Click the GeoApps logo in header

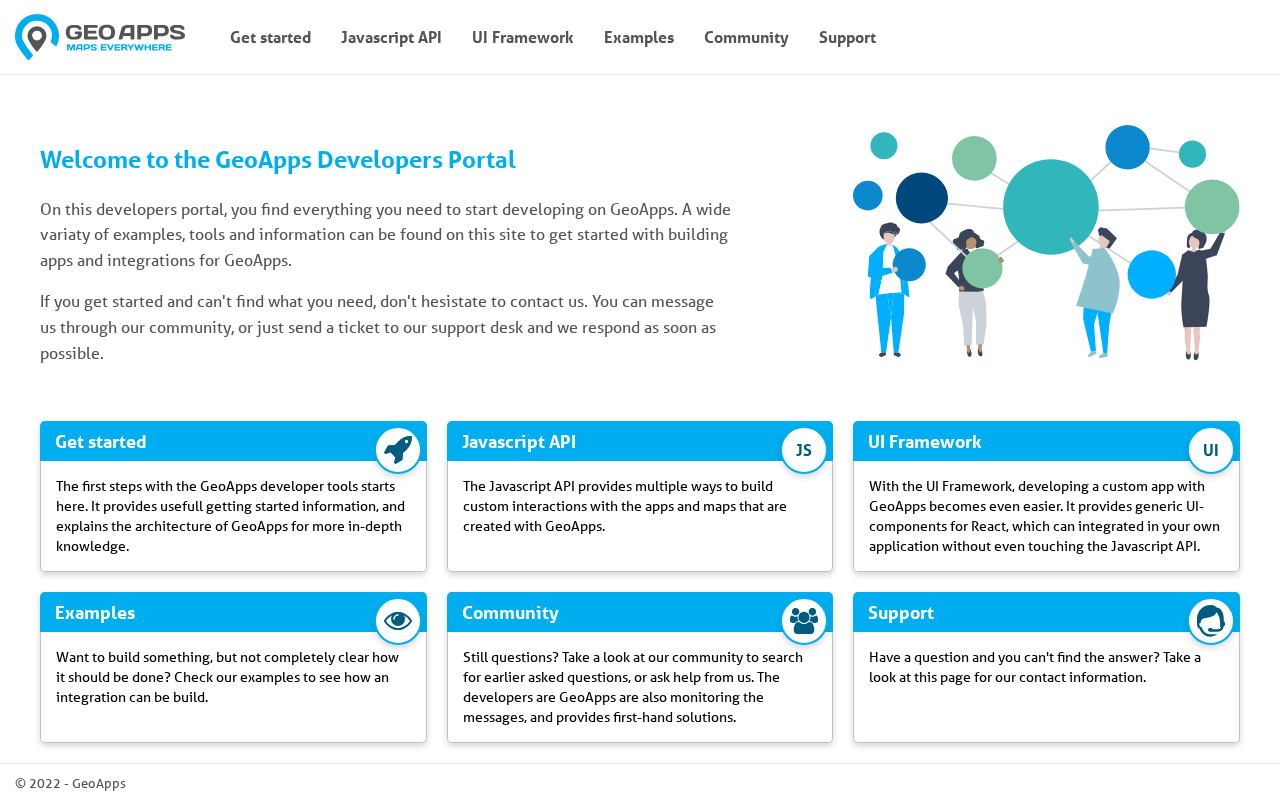[x=100, y=37]
